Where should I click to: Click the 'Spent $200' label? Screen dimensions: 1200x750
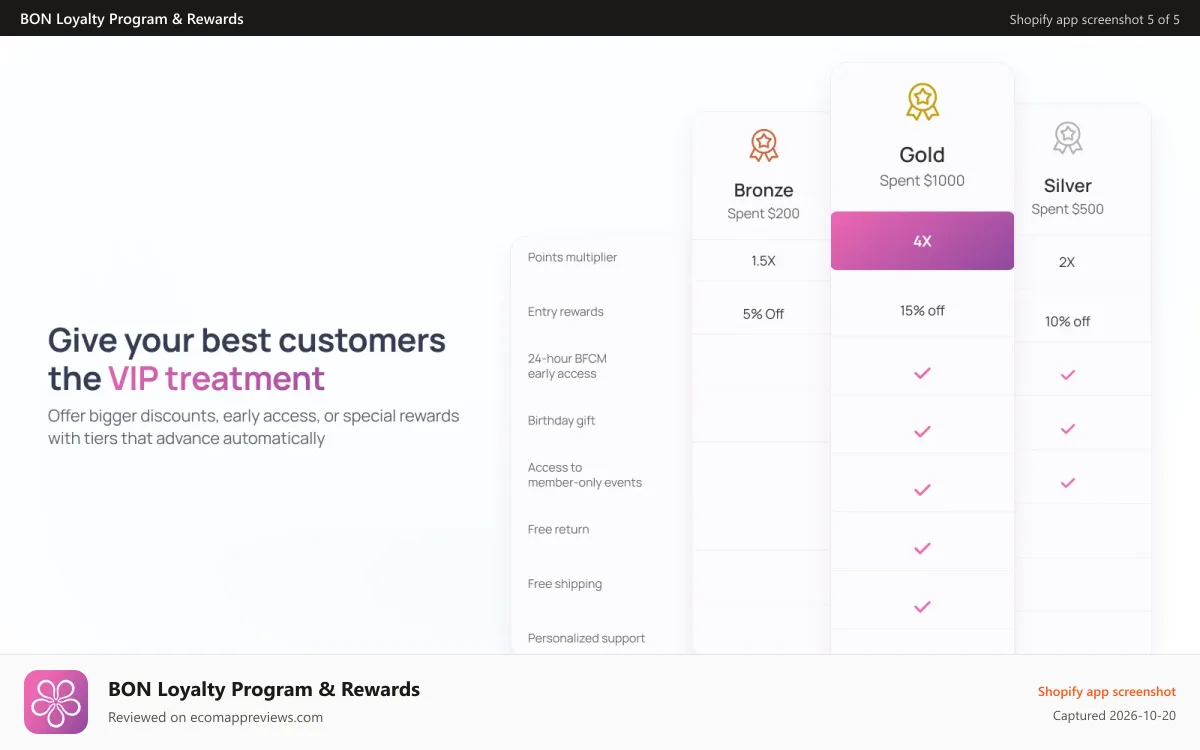click(x=764, y=214)
